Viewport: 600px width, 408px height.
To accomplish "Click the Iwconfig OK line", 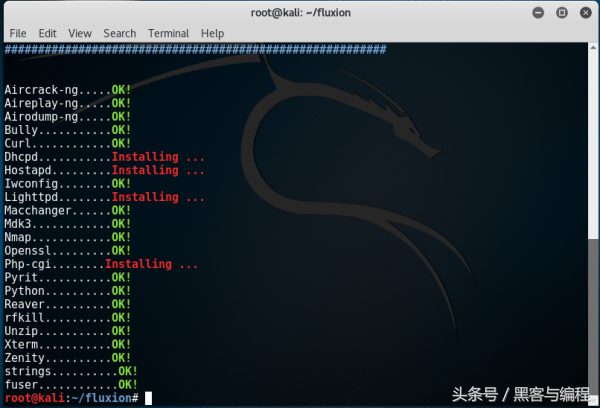I will point(68,184).
